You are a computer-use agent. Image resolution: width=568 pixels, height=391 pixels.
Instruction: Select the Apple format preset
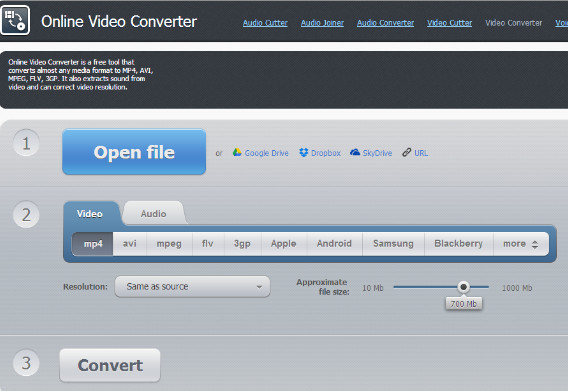(x=284, y=244)
